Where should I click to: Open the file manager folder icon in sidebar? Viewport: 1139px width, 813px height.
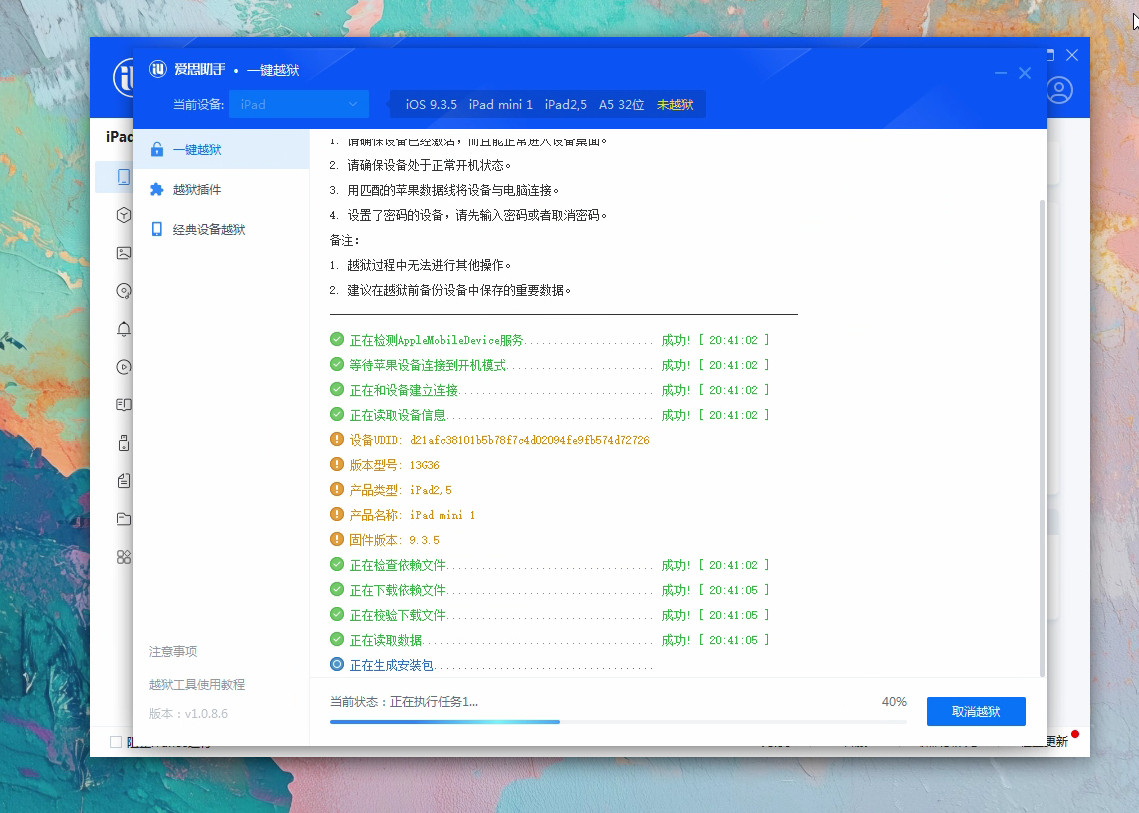pyautogui.click(x=124, y=519)
